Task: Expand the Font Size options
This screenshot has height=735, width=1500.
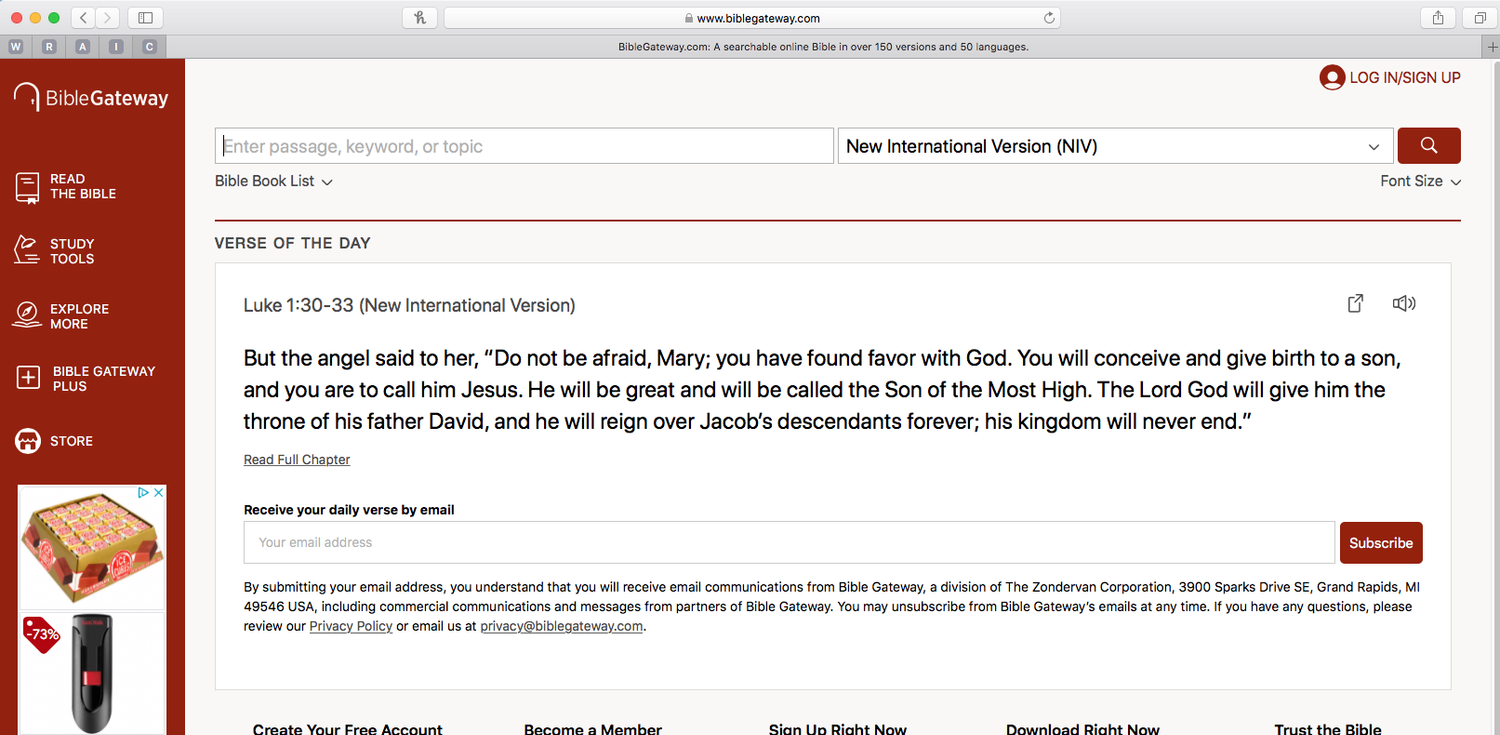Action: [1421, 181]
